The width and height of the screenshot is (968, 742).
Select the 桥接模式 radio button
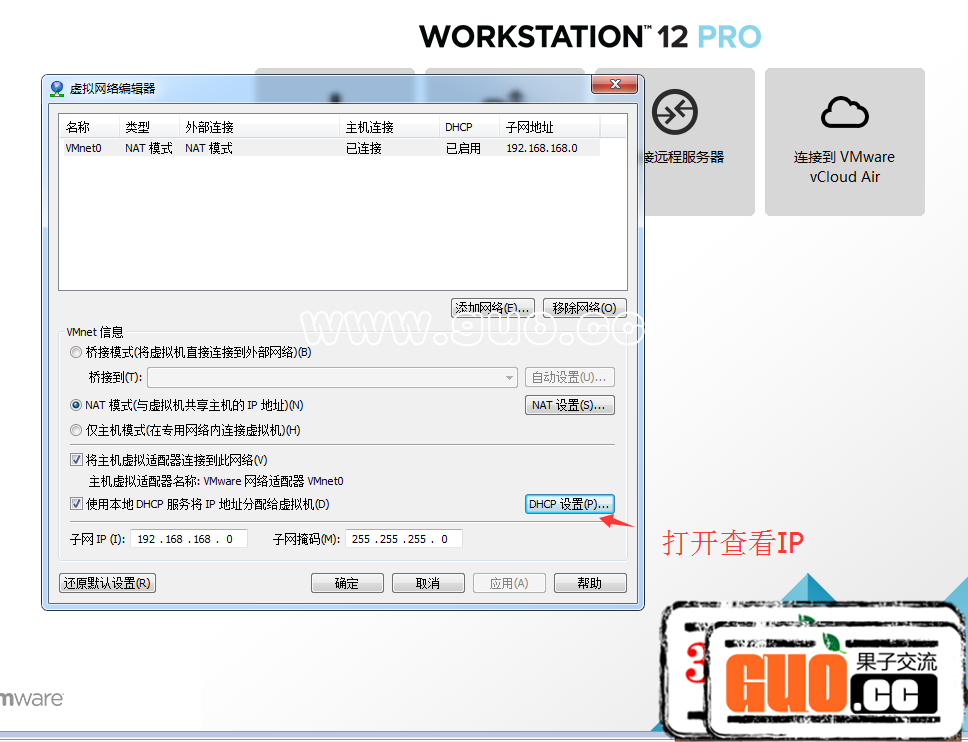[x=76, y=352]
